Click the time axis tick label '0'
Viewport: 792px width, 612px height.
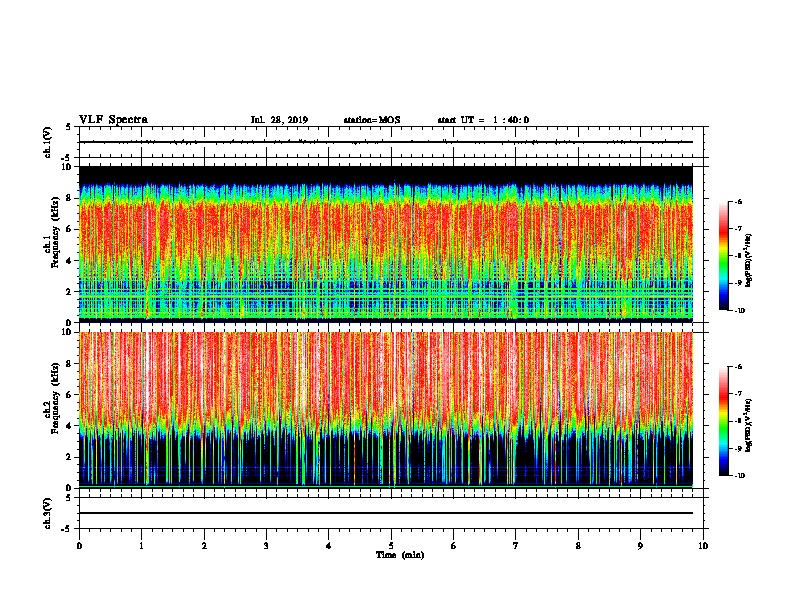pyautogui.click(x=79, y=546)
